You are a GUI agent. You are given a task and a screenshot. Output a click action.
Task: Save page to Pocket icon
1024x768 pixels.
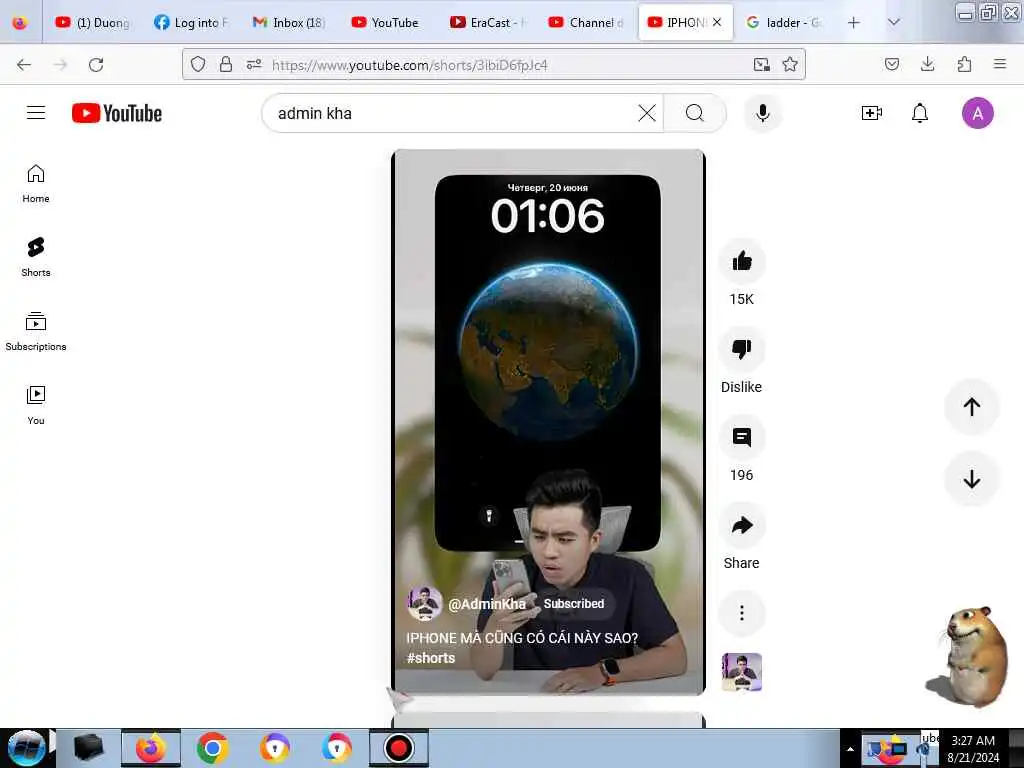tap(891, 64)
